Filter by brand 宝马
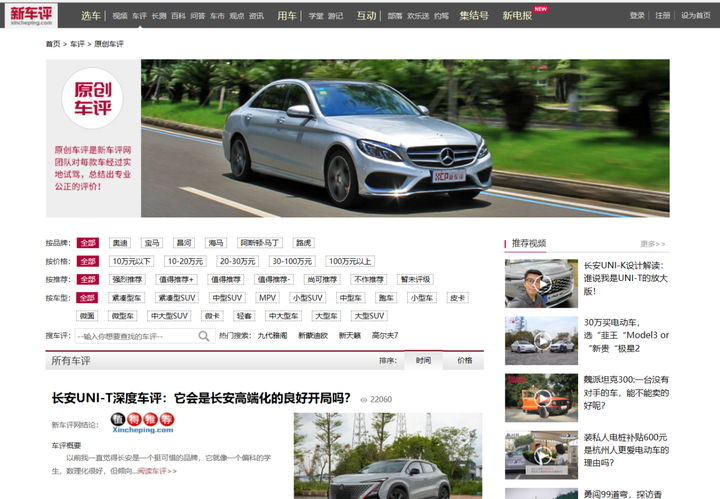Screen dimensions: 720x499 [152, 243]
